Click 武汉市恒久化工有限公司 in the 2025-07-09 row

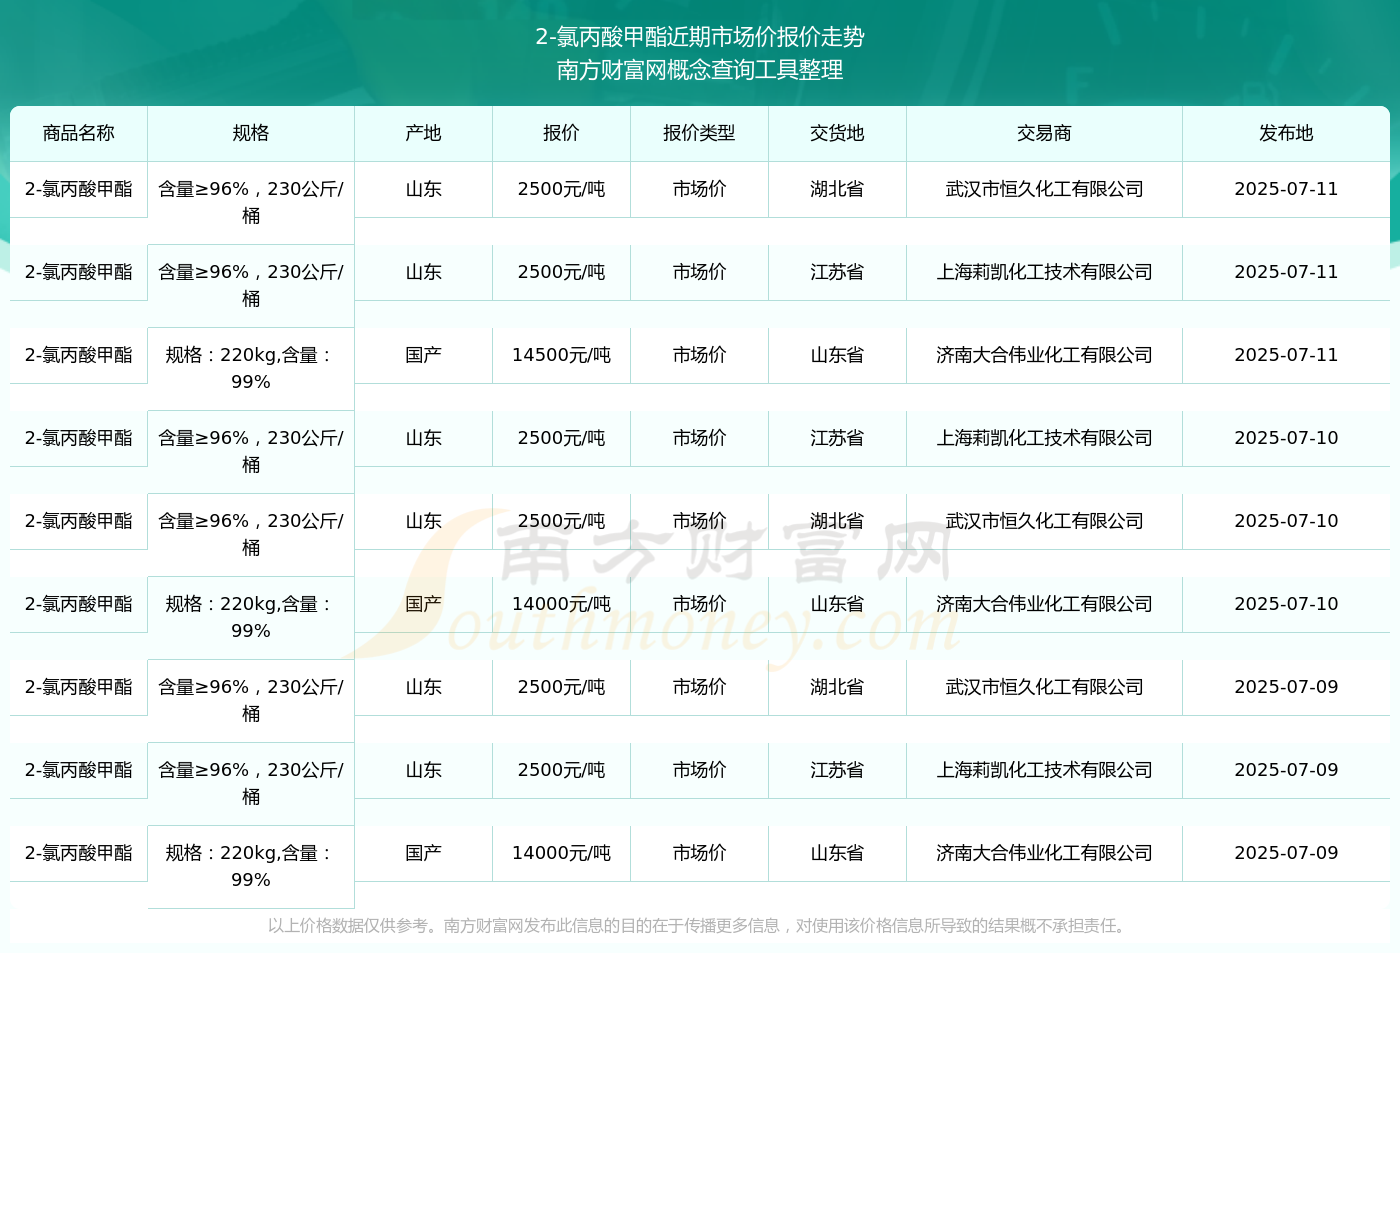point(1044,687)
